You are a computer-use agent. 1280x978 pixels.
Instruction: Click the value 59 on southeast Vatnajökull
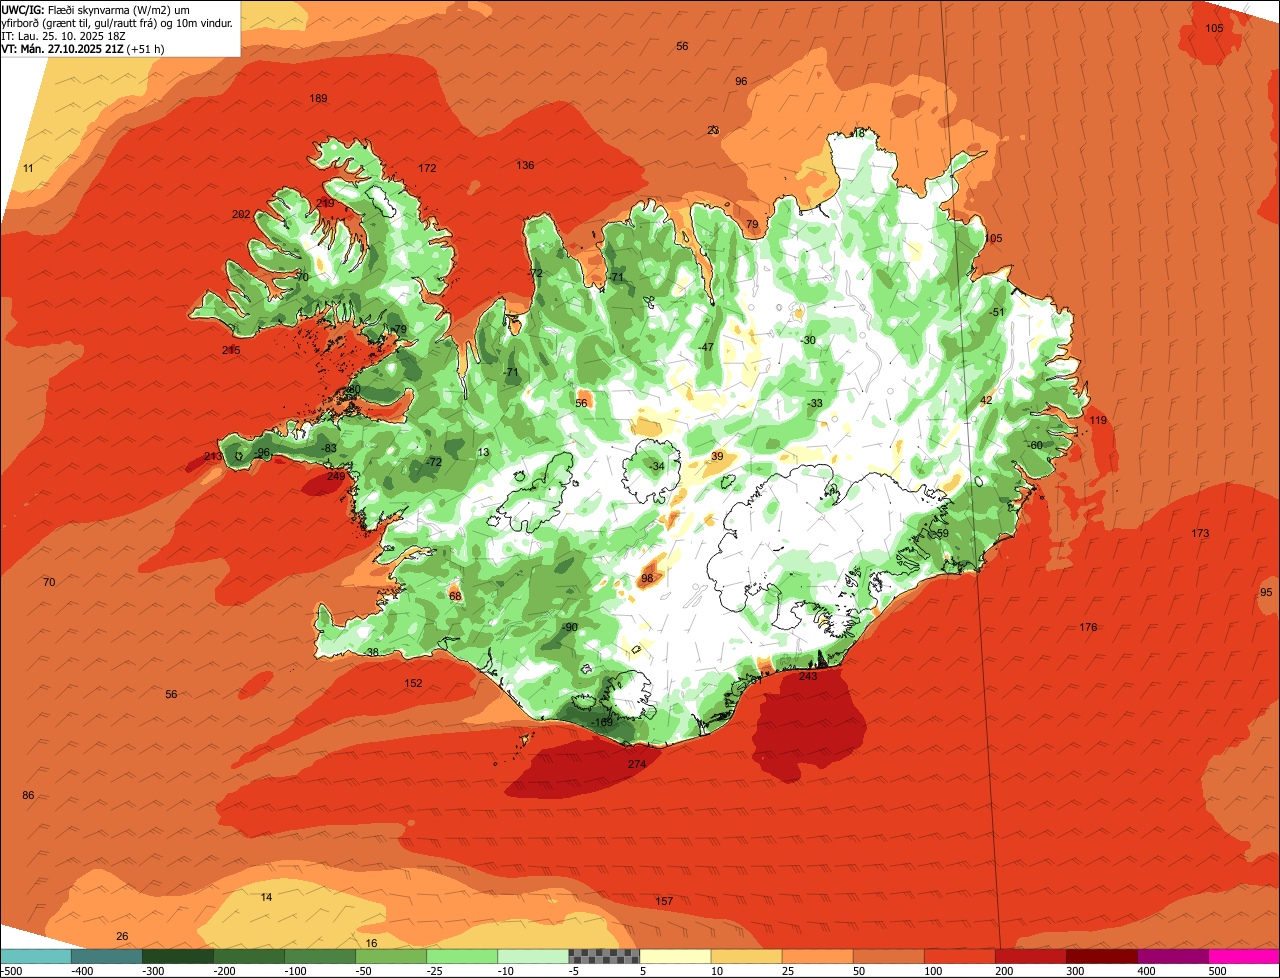[942, 533]
